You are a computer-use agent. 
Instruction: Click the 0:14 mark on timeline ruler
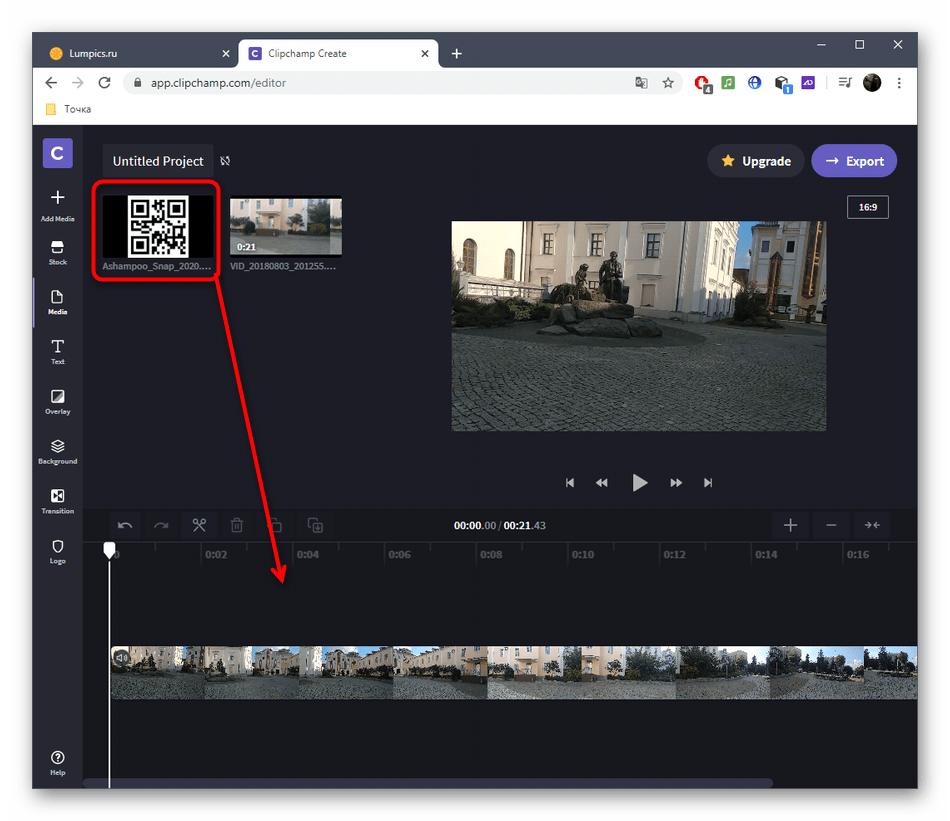click(x=766, y=554)
